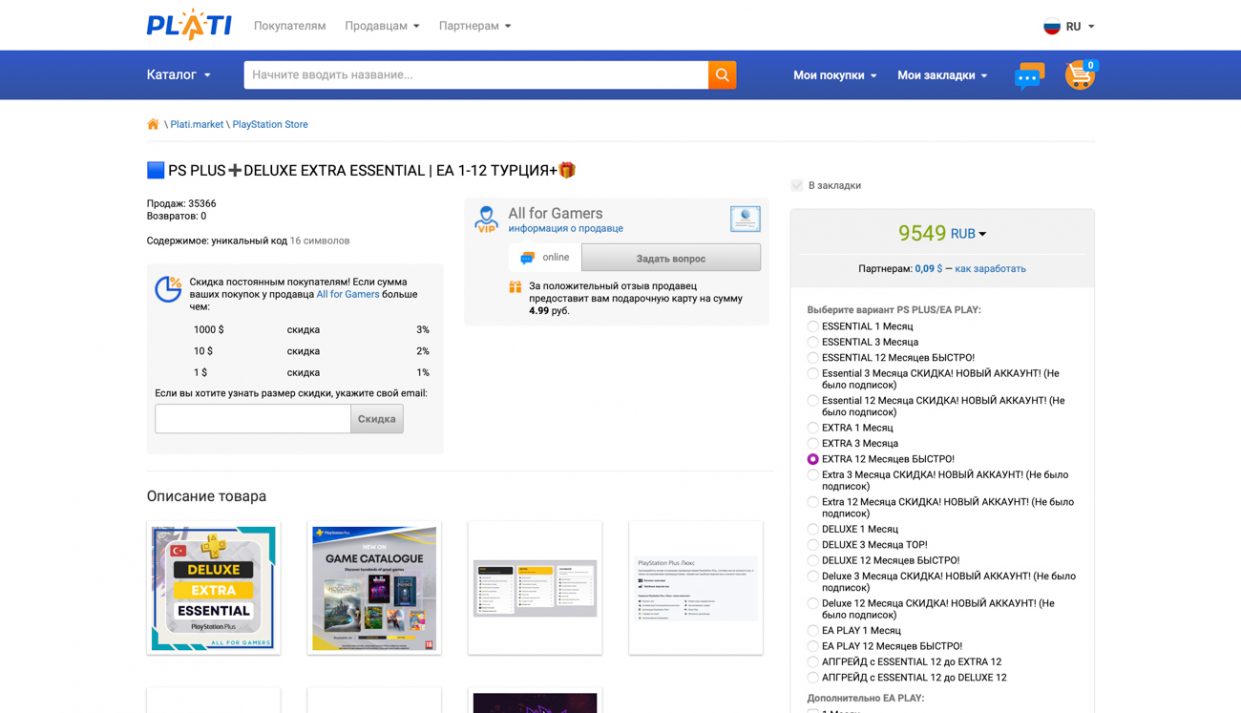Focus the product search field
1241x713 pixels.
476,75
